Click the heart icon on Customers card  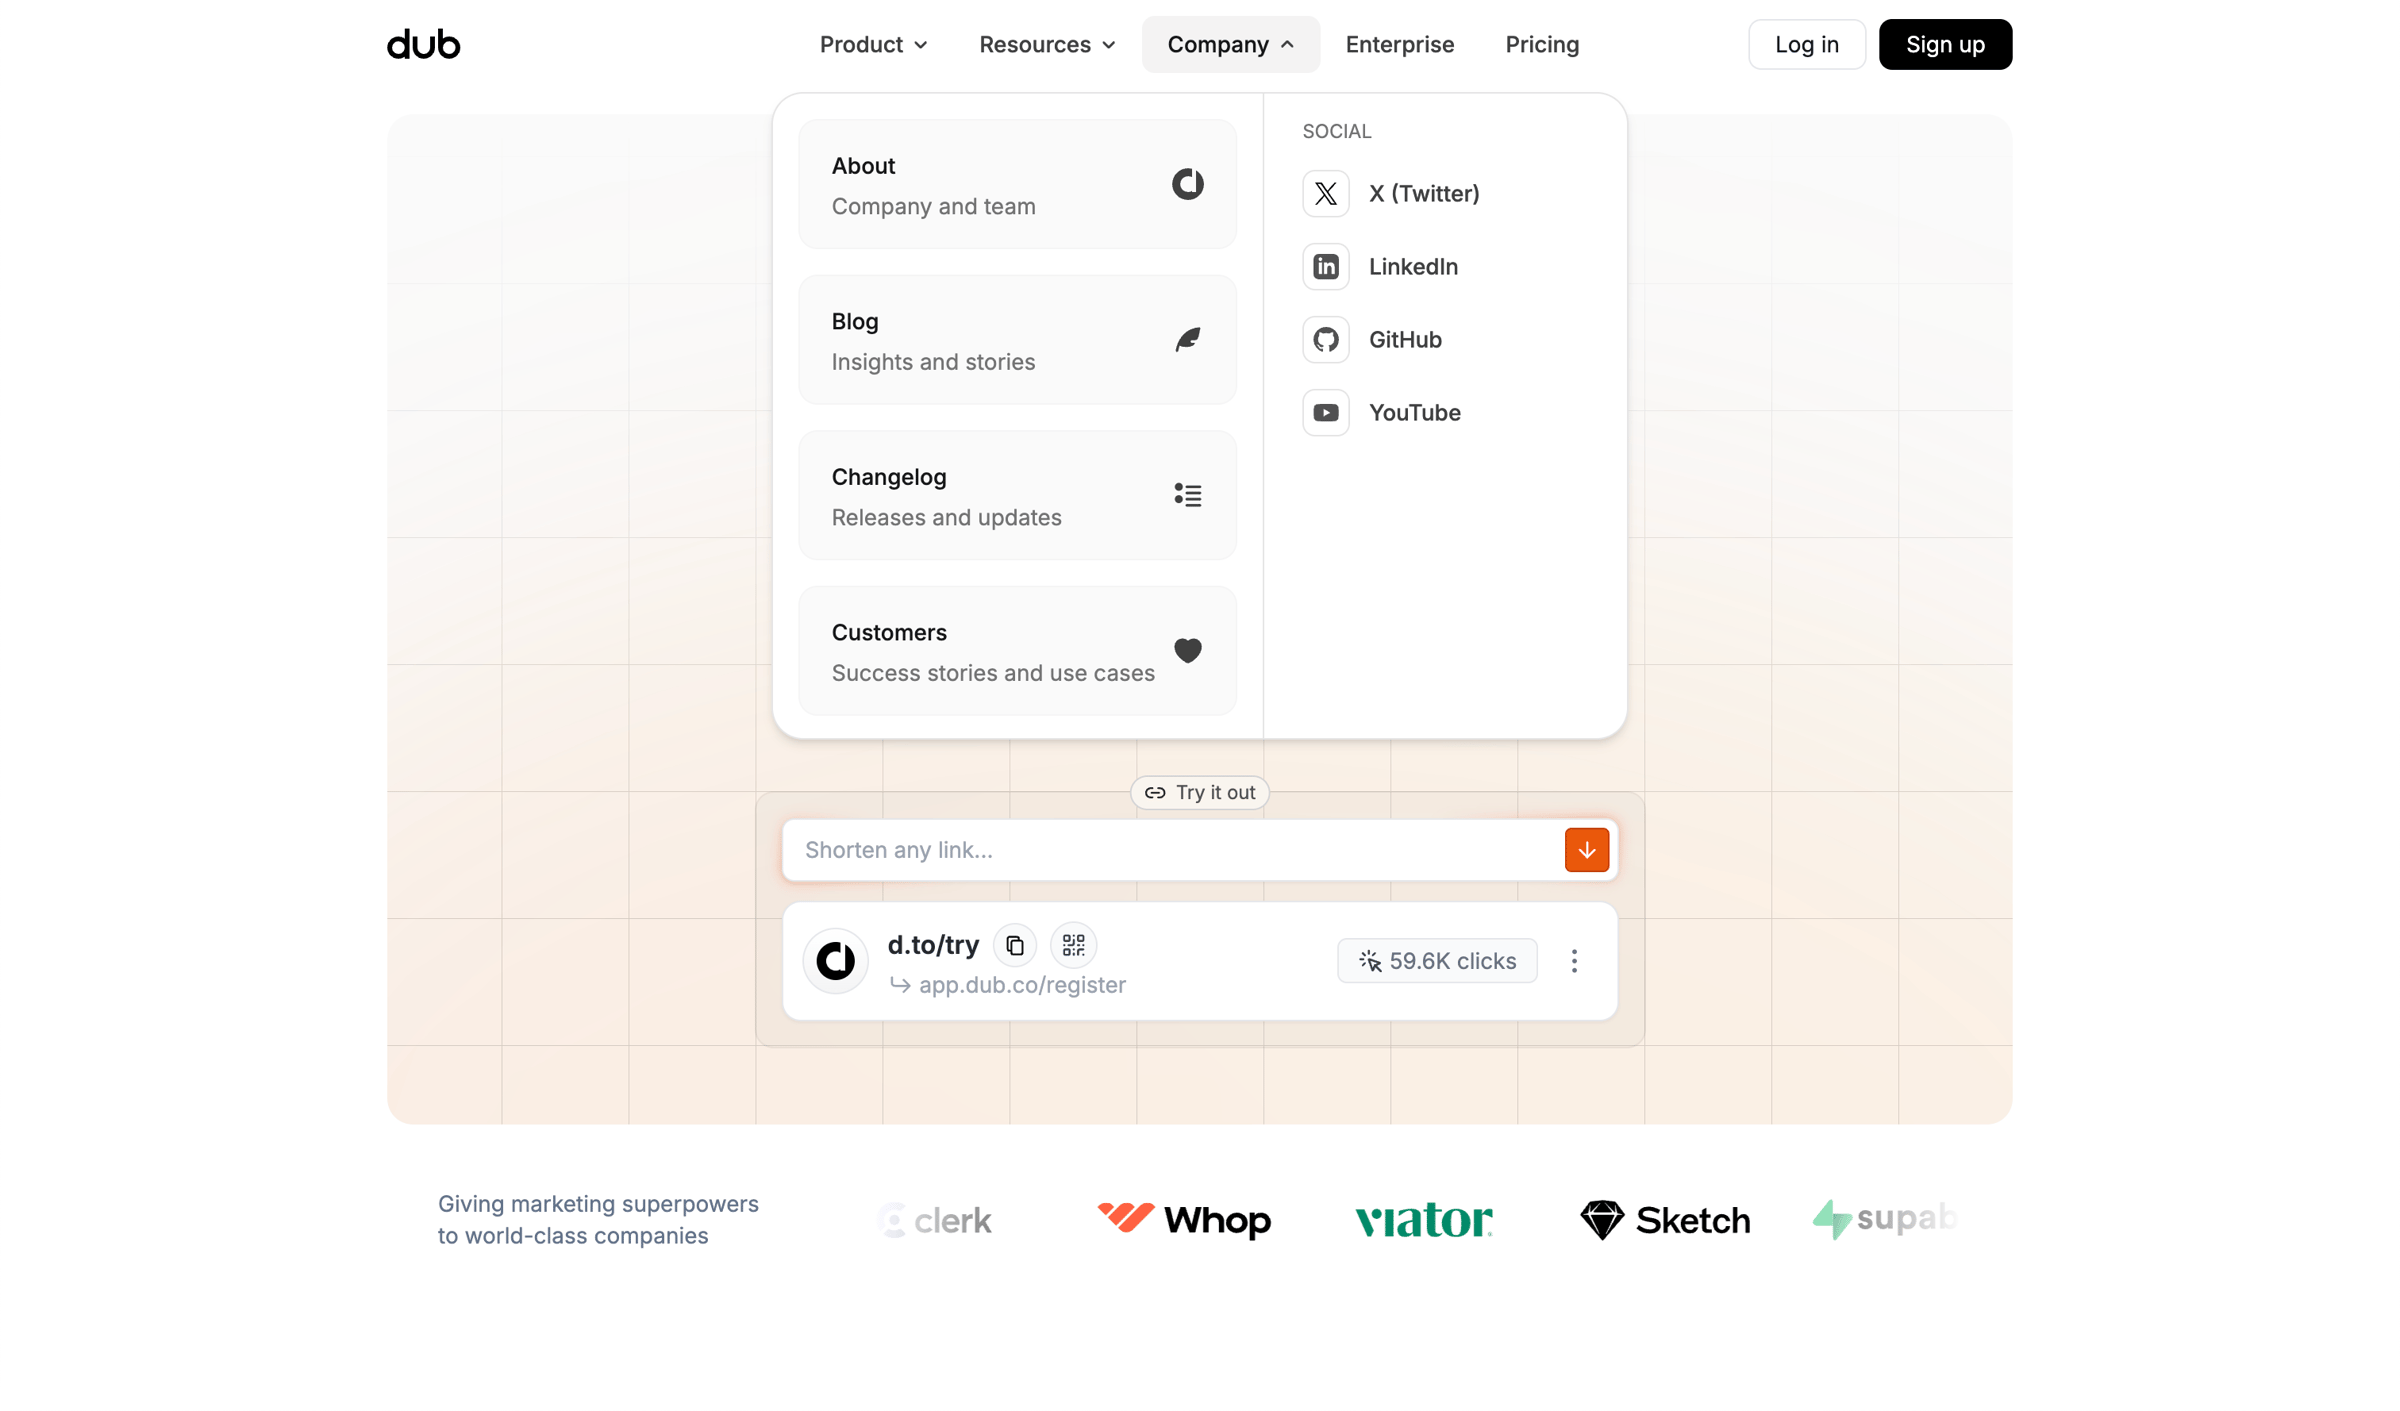(x=1187, y=651)
